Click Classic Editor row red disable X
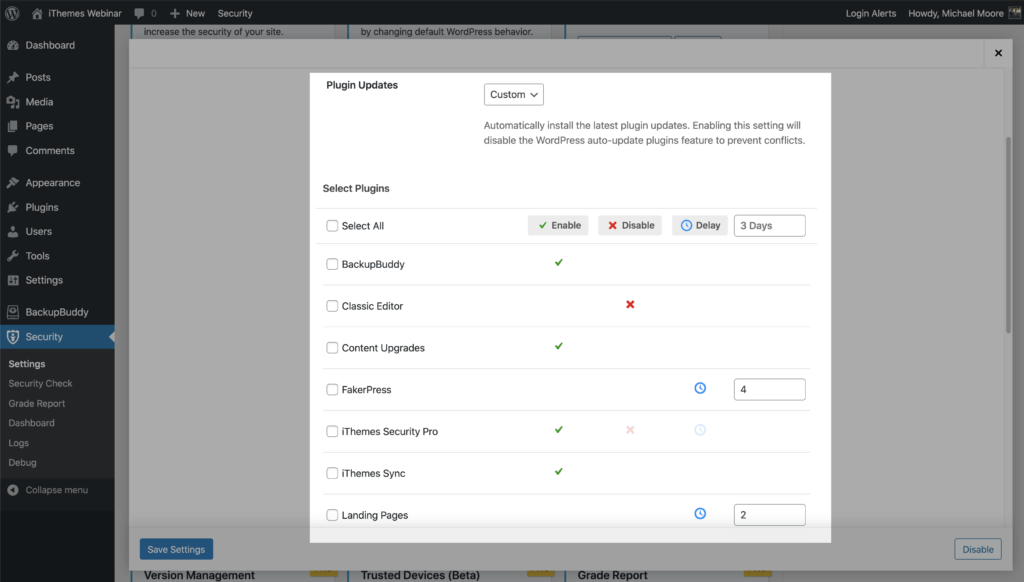The width and height of the screenshot is (1024, 582). [630, 304]
